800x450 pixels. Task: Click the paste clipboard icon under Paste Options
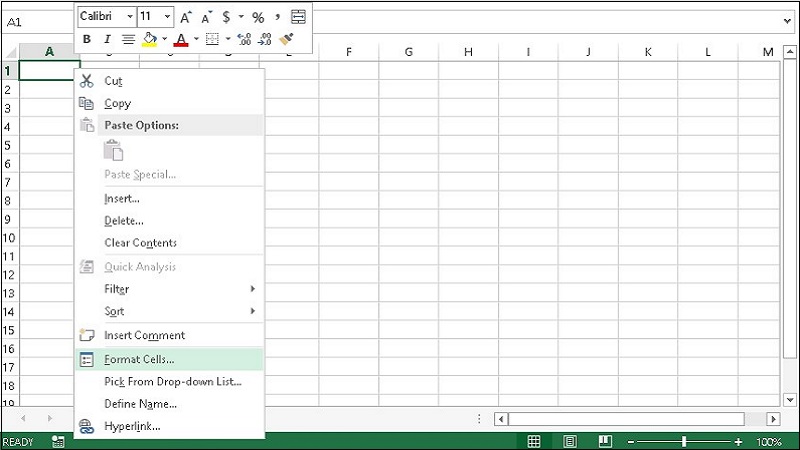113,151
